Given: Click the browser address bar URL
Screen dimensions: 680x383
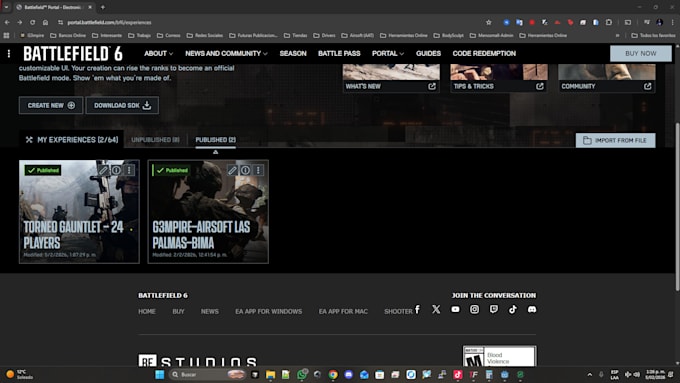Looking at the screenshot, I should tap(109, 23).
